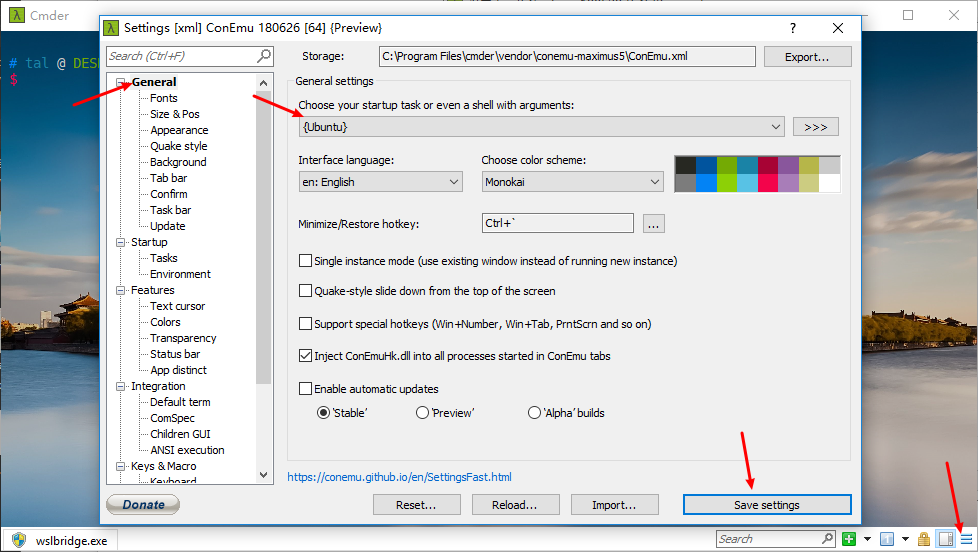The height and width of the screenshot is (552, 978).
Task: Click the bright pink-red color swatch
Action: (x=768, y=183)
